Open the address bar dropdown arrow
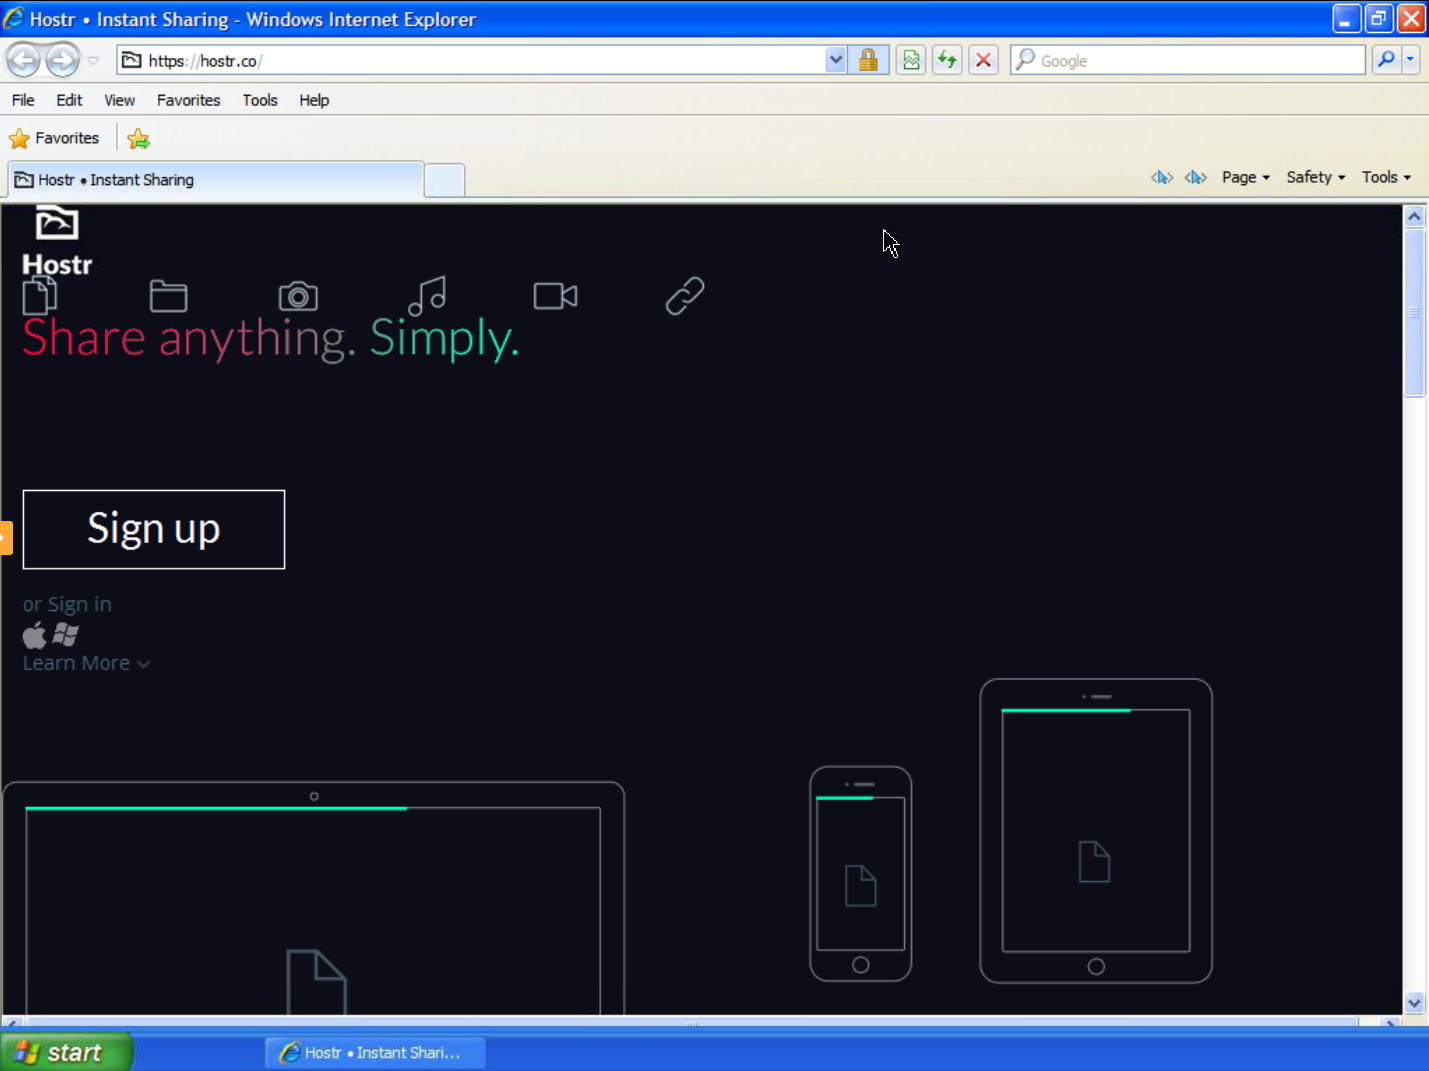 pos(836,60)
